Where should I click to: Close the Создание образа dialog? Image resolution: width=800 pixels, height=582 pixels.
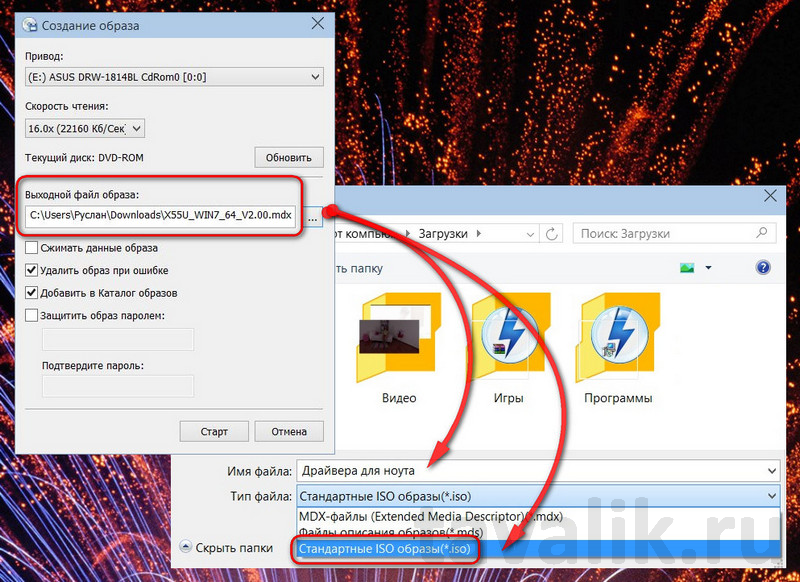318,23
